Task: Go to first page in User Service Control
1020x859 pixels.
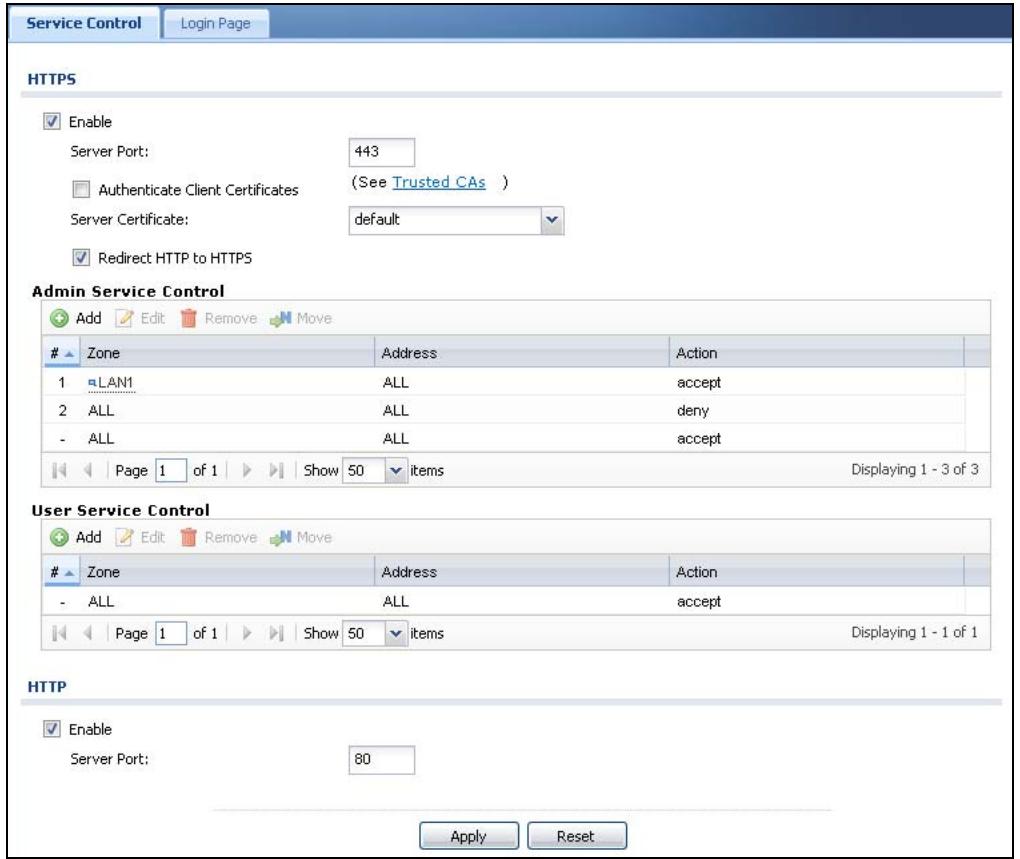Action: pyautogui.click(x=59, y=633)
